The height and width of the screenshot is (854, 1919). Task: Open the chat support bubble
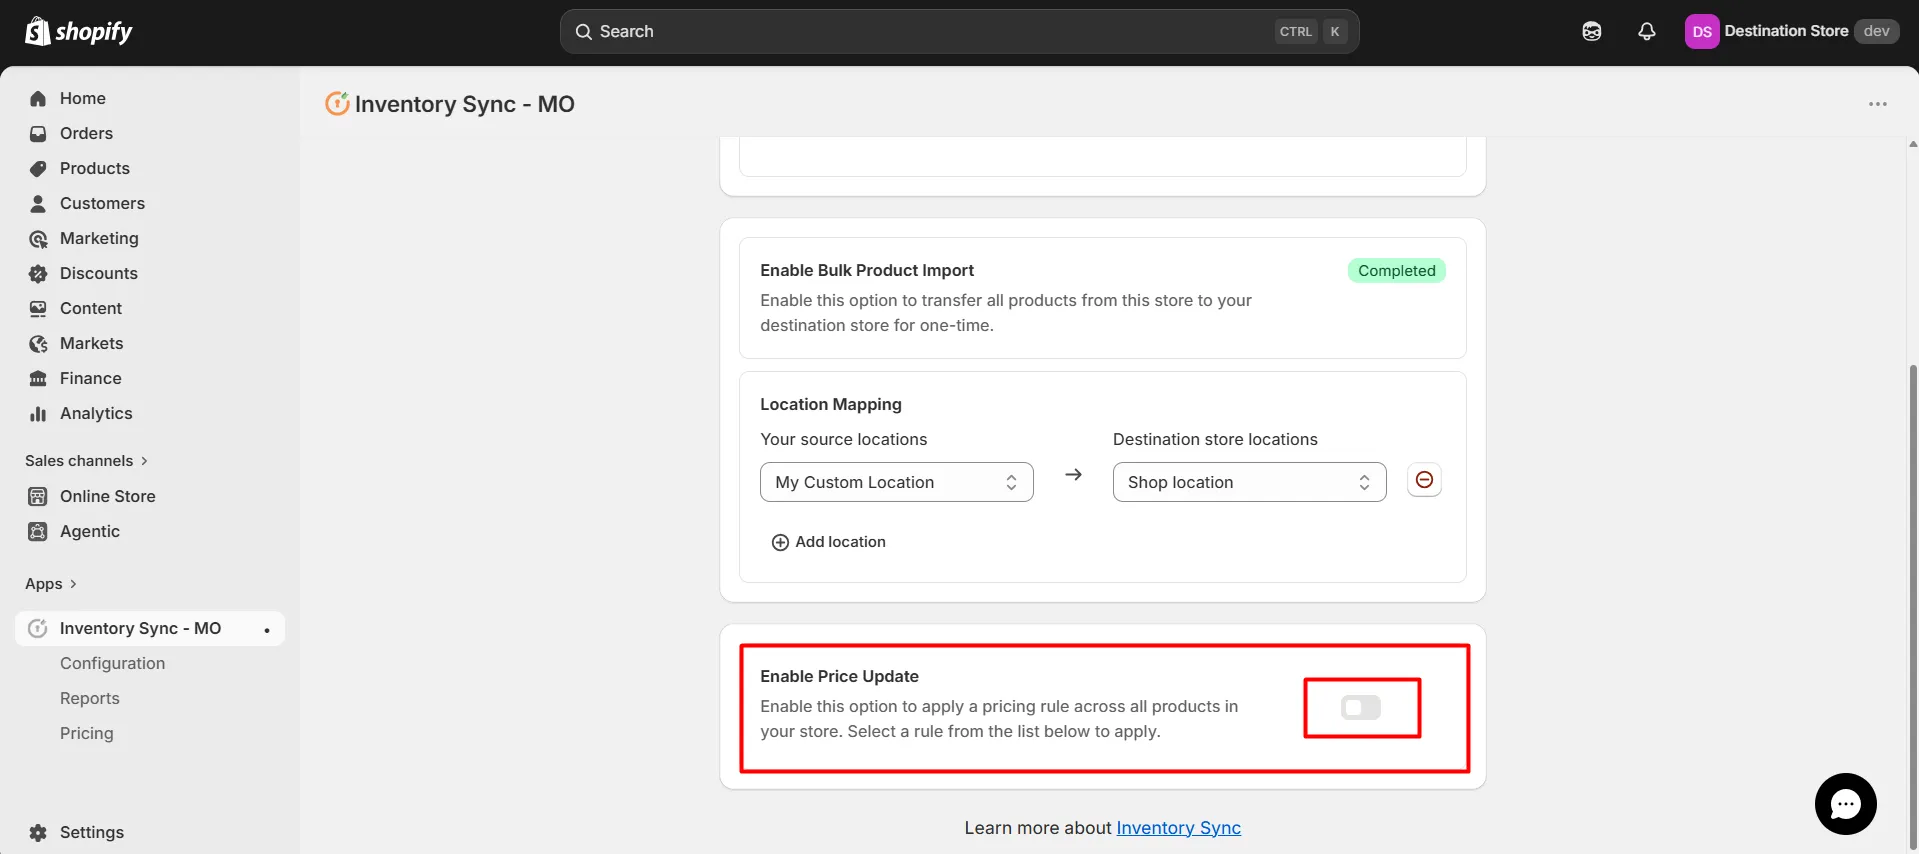(x=1845, y=803)
